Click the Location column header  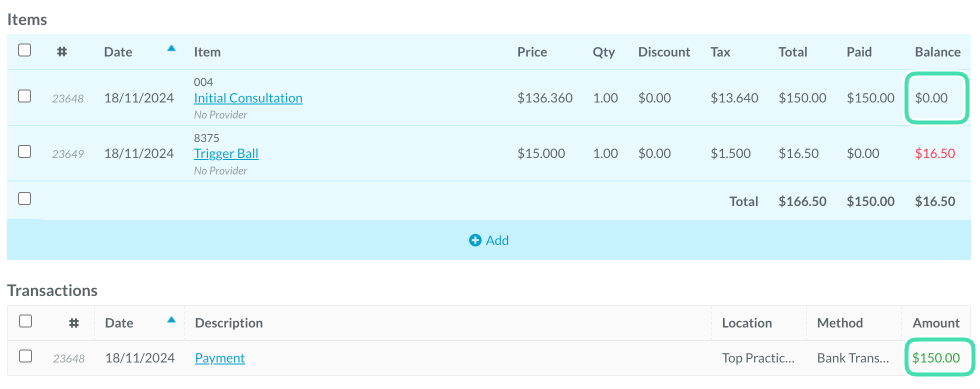[x=747, y=323]
